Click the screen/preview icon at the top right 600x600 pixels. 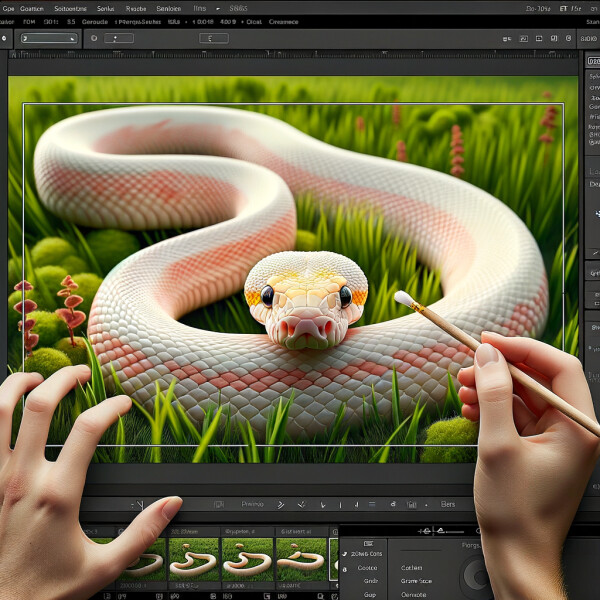(x=539, y=38)
